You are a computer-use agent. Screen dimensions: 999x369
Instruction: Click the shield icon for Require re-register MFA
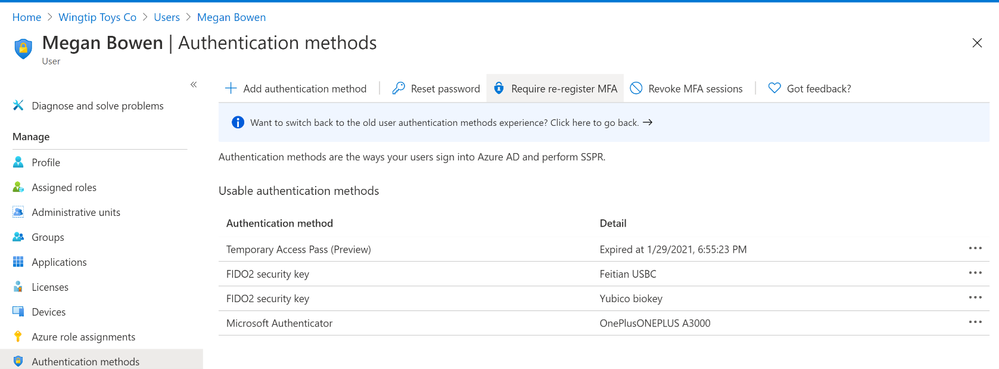click(x=499, y=89)
